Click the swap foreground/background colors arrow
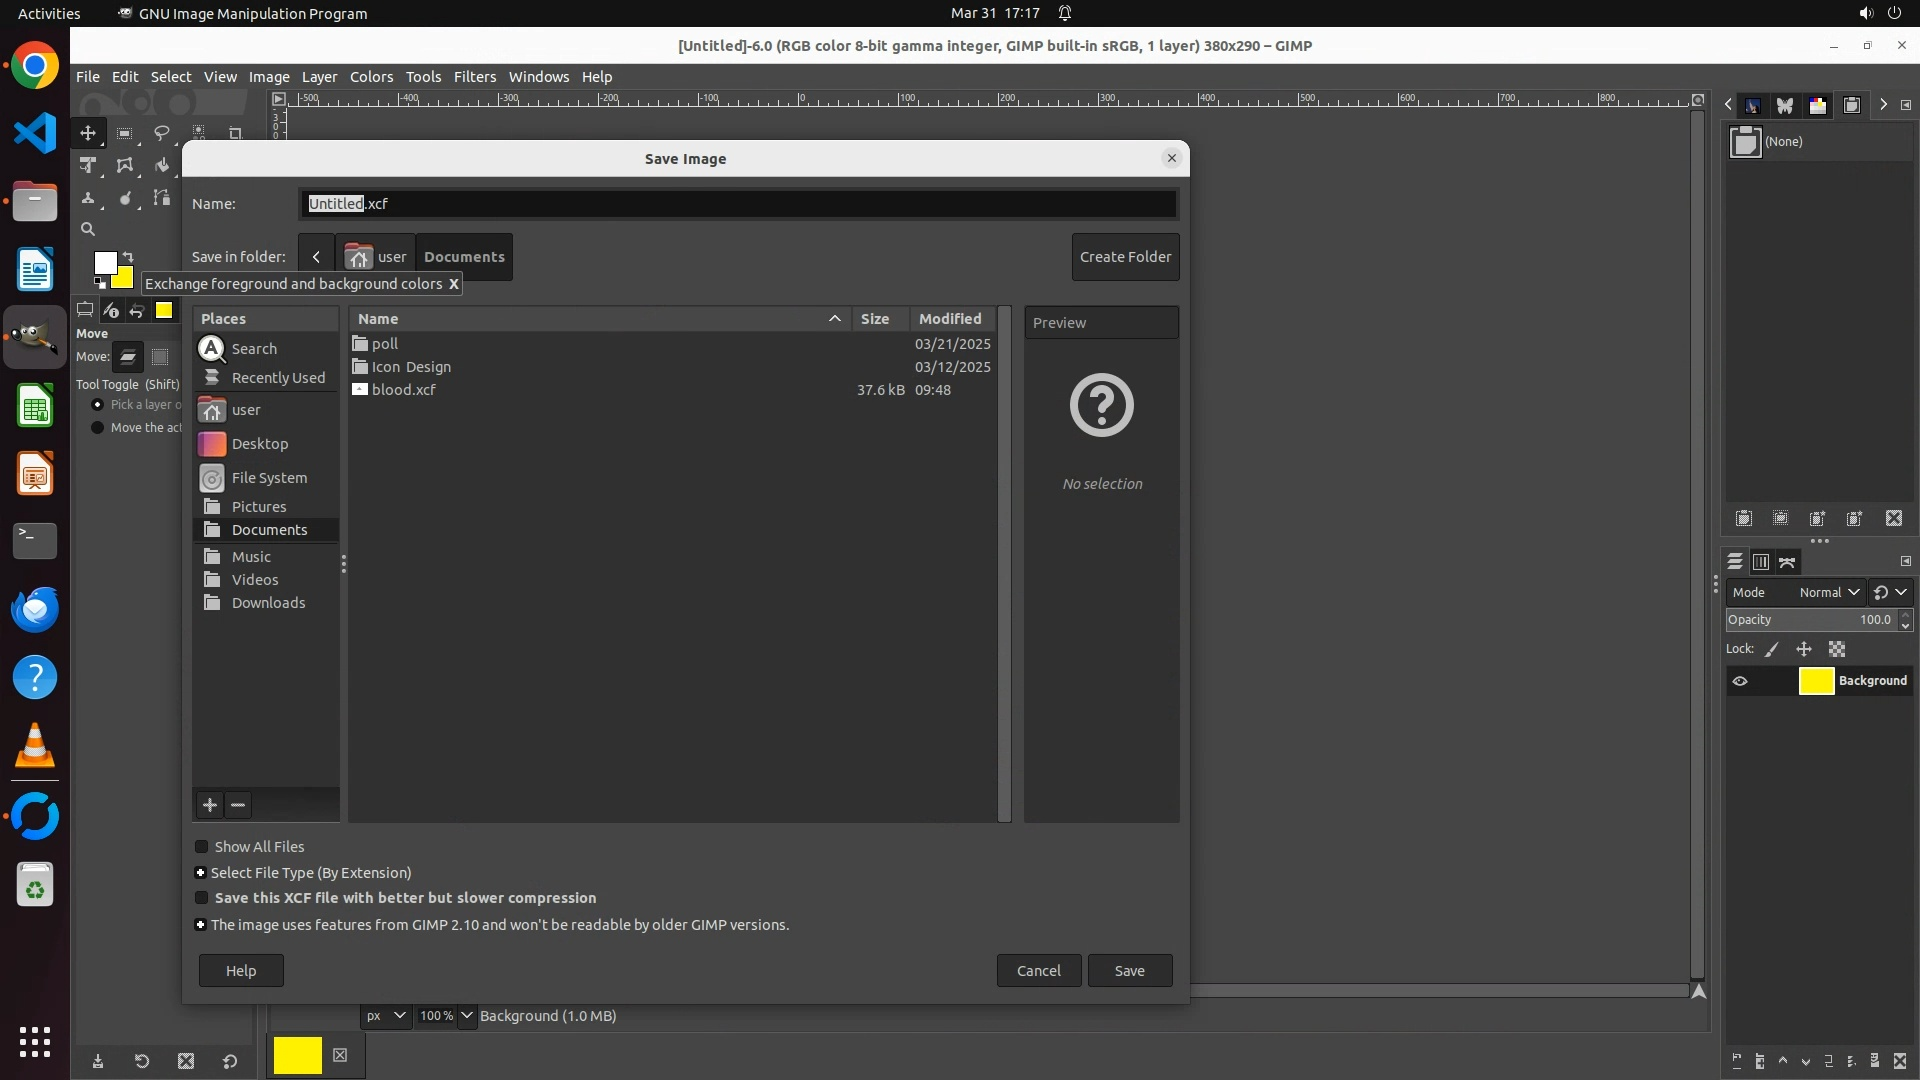Viewport: 1920px width, 1080px height. pos(127,257)
